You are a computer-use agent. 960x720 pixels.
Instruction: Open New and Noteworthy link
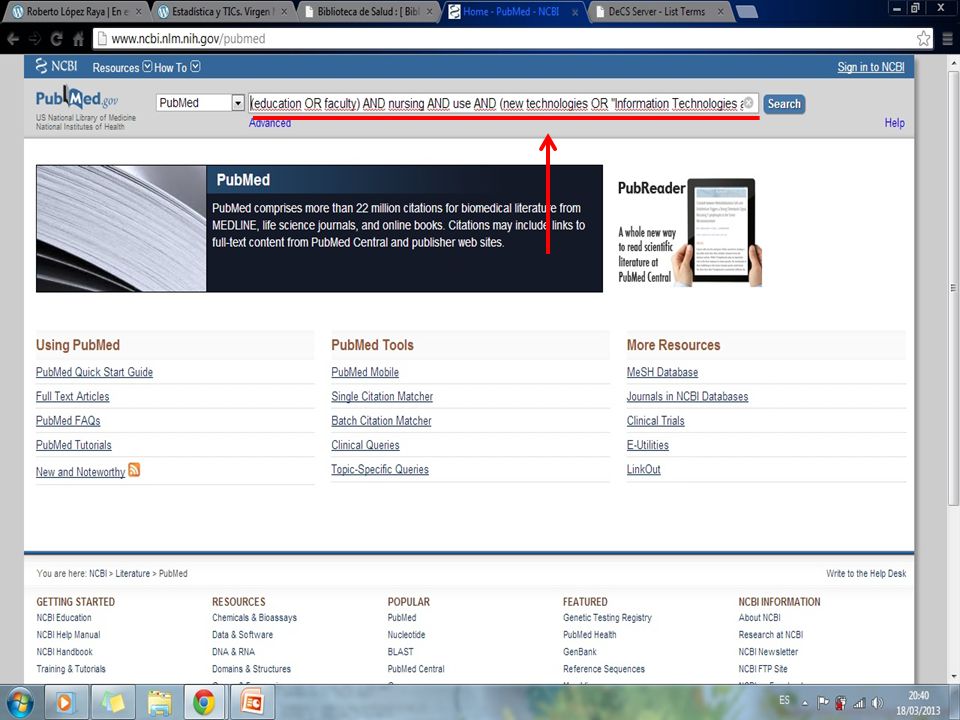pyautogui.click(x=80, y=472)
